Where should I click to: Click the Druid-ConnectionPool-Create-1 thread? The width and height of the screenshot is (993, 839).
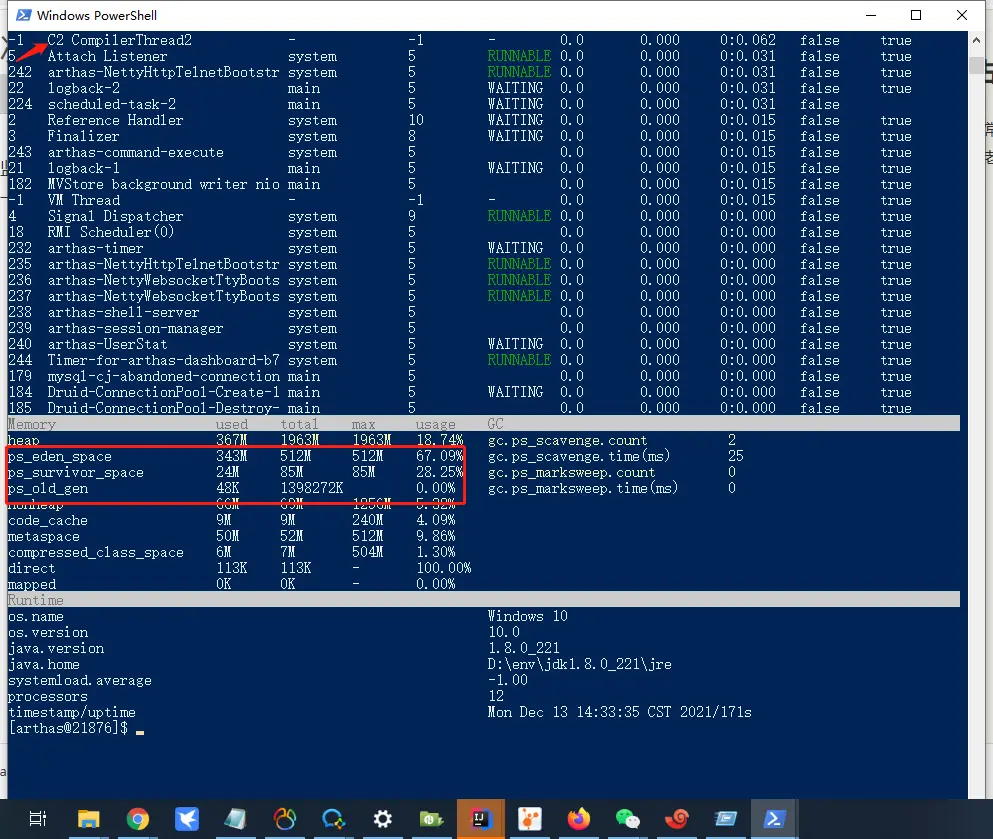pos(163,393)
